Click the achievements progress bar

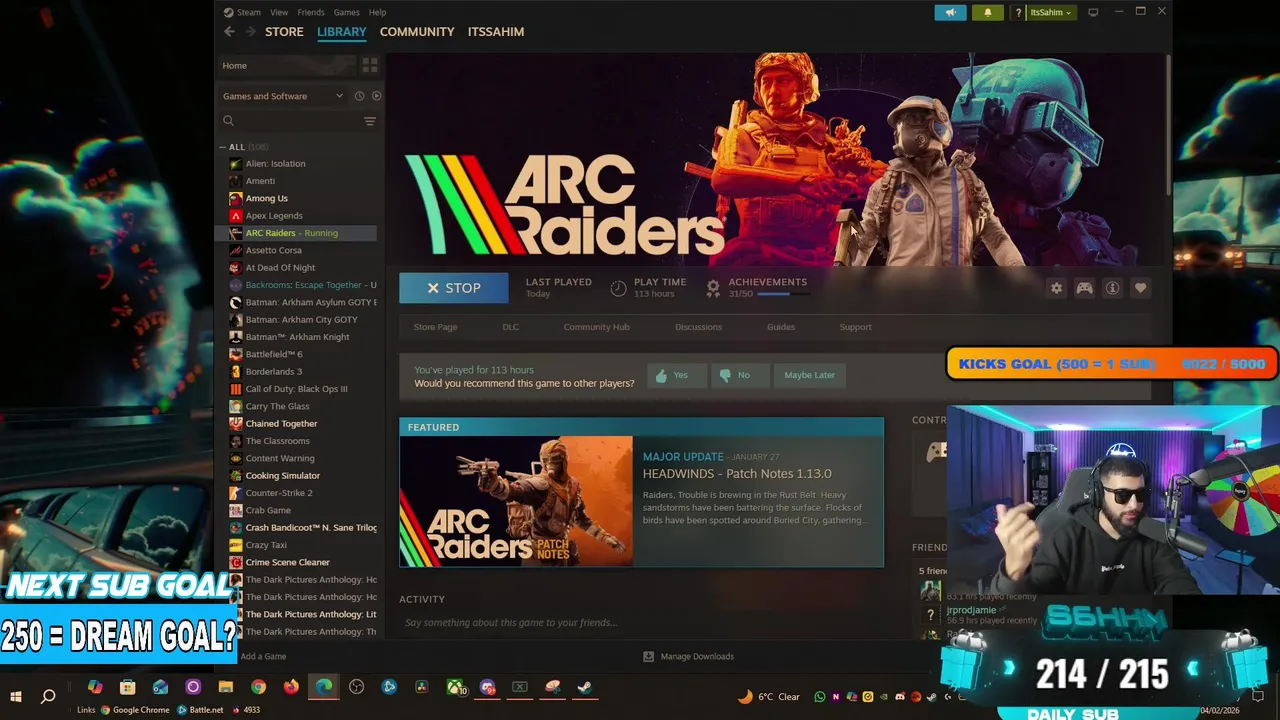click(782, 294)
